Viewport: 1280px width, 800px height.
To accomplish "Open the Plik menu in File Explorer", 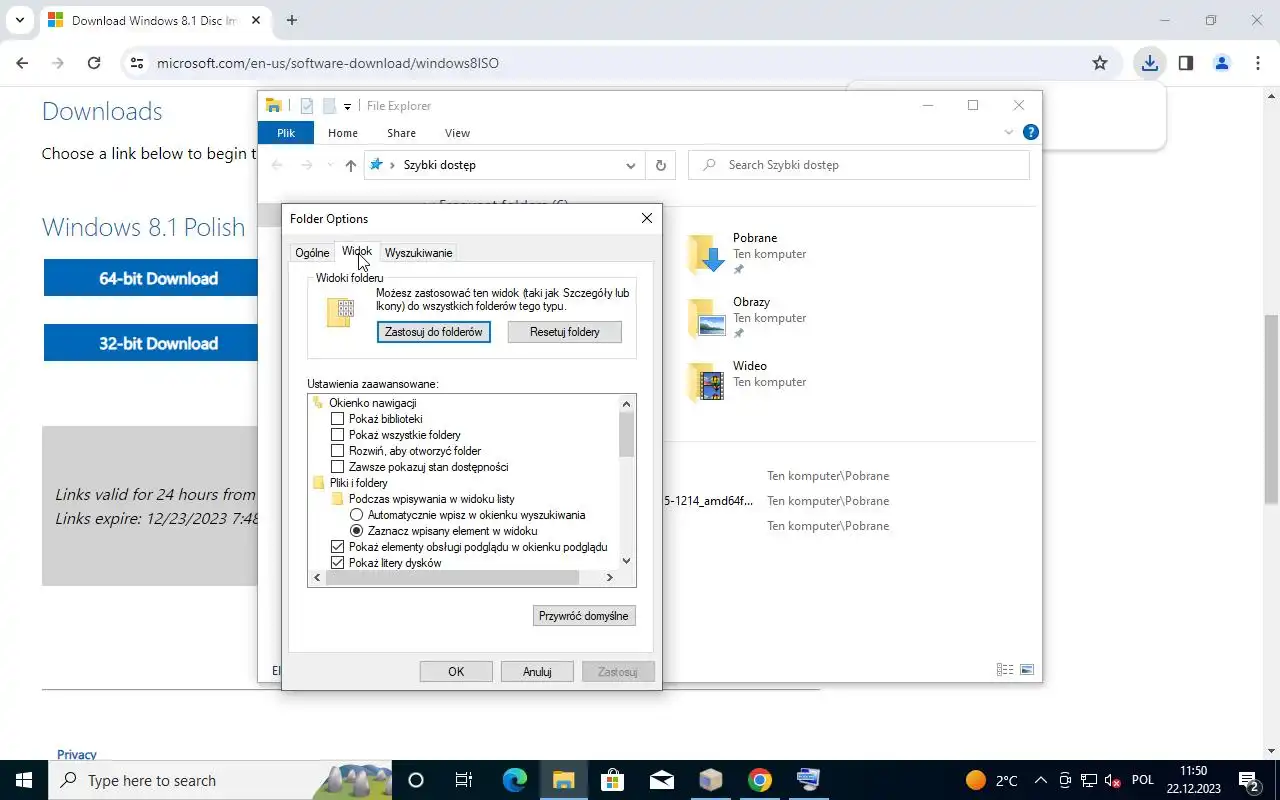I will tap(286, 133).
